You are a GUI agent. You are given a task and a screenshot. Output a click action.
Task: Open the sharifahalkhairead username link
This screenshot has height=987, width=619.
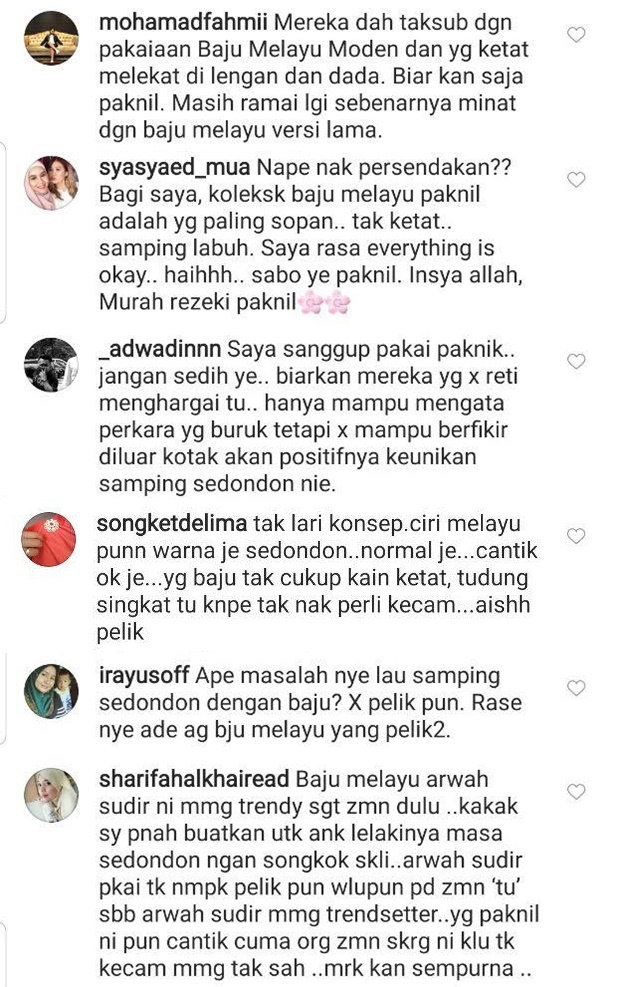194,779
